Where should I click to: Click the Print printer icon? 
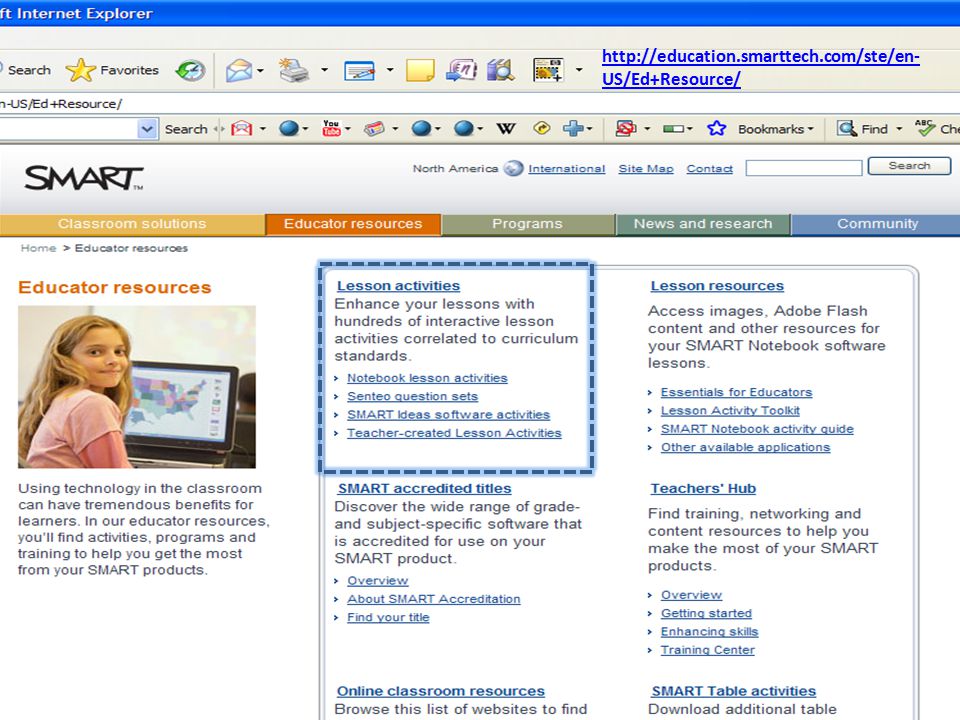click(x=294, y=70)
